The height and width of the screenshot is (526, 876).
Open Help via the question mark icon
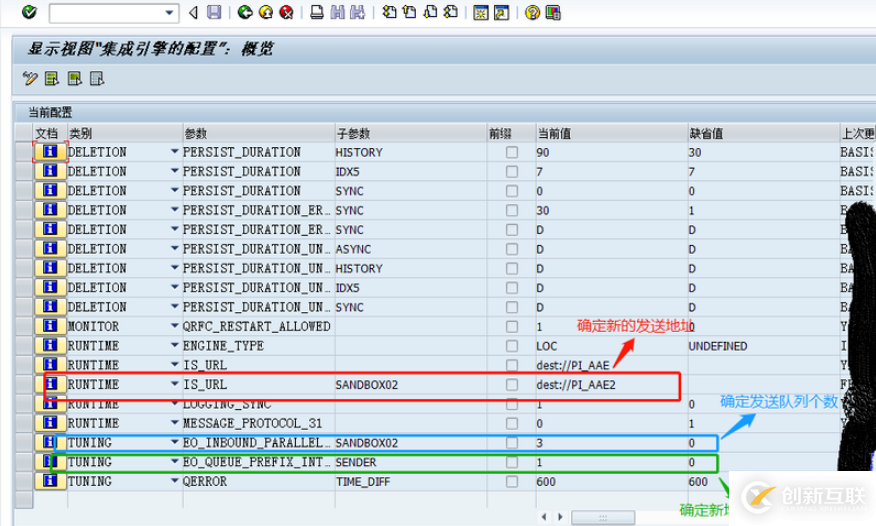click(x=532, y=12)
